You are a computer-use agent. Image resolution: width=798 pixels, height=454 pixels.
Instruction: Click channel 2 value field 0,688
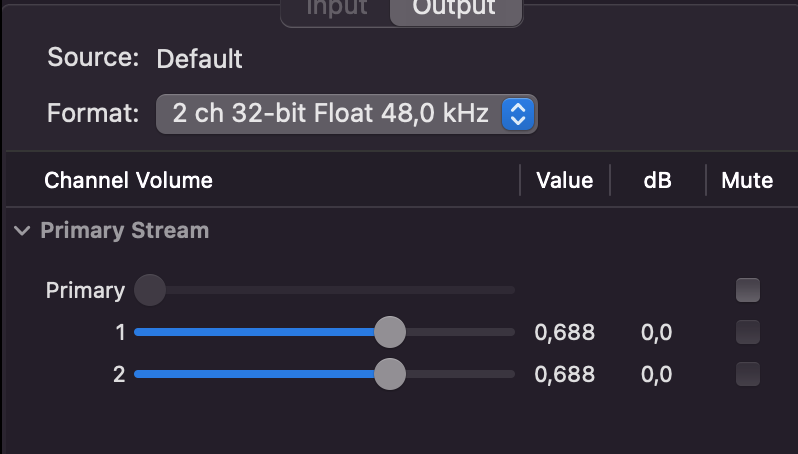(564, 375)
